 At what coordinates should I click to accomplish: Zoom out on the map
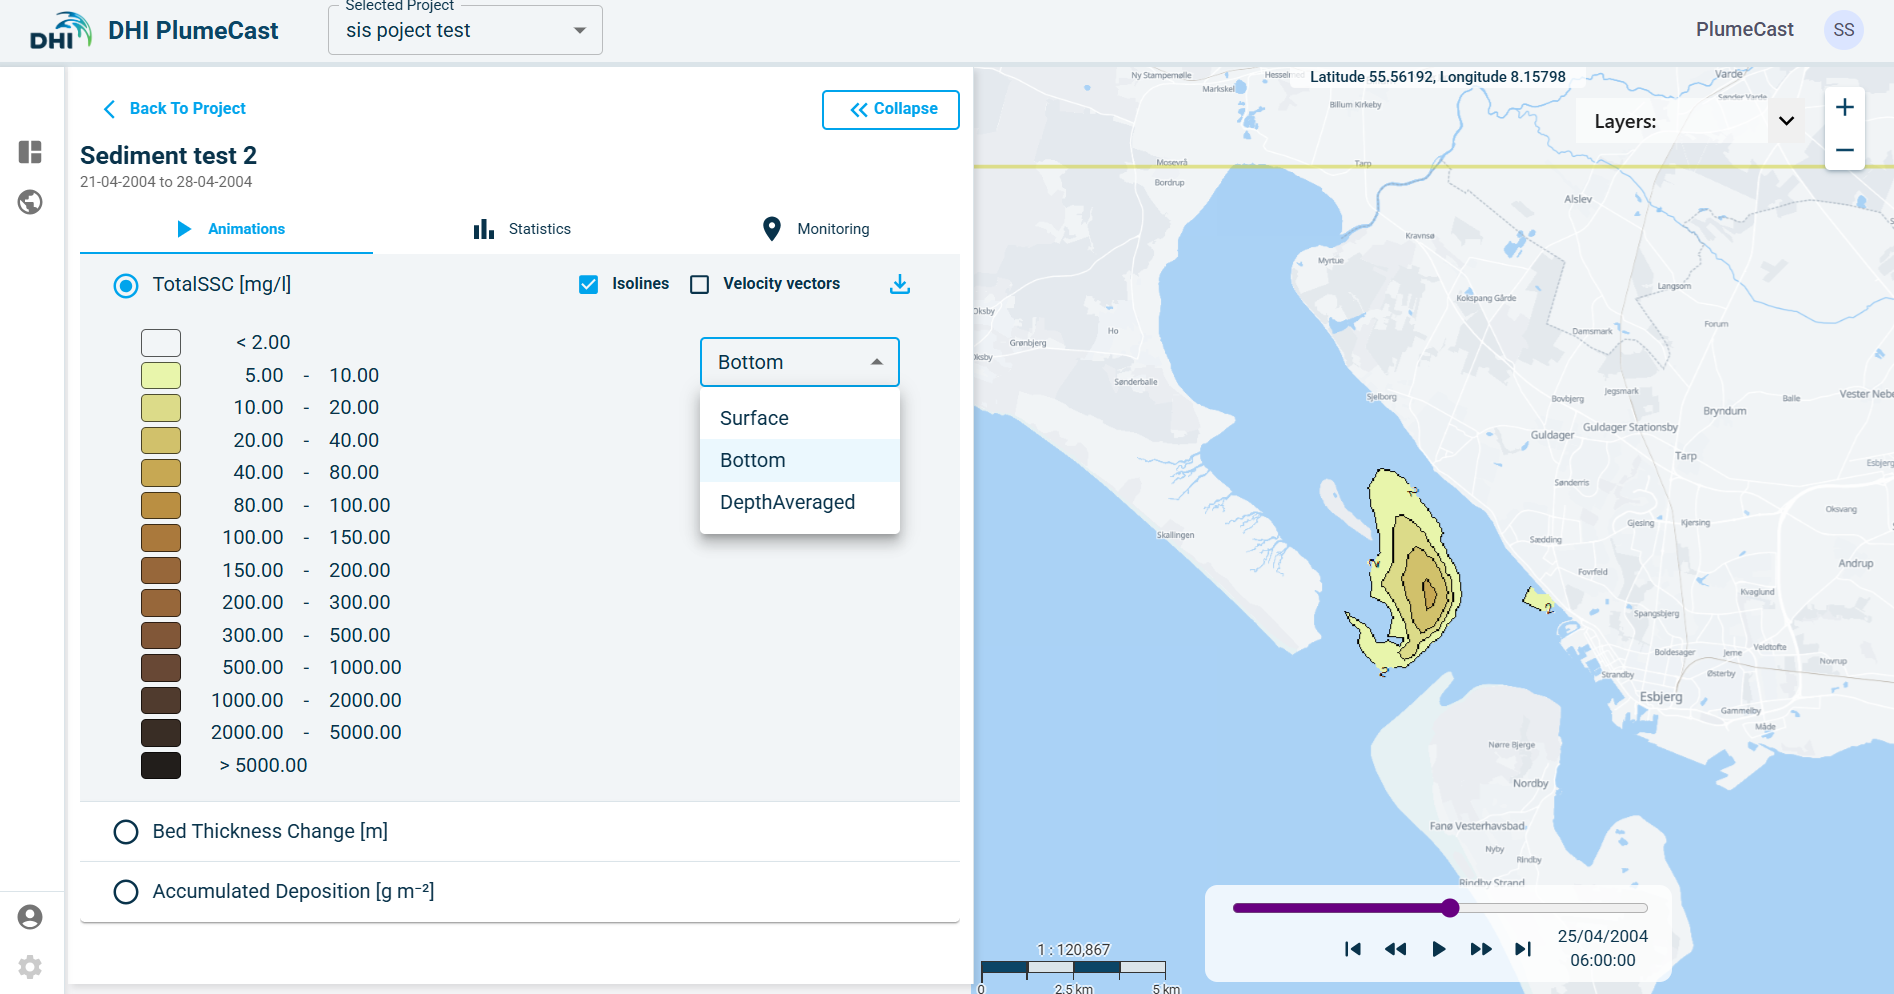point(1845,150)
